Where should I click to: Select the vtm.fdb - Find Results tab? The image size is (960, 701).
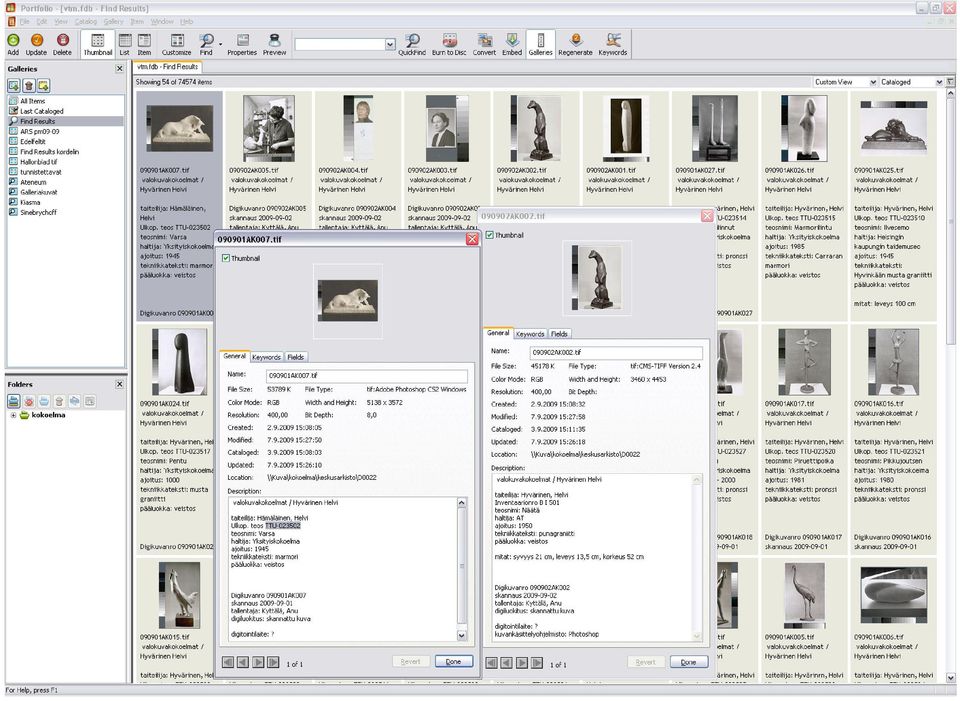point(167,67)
